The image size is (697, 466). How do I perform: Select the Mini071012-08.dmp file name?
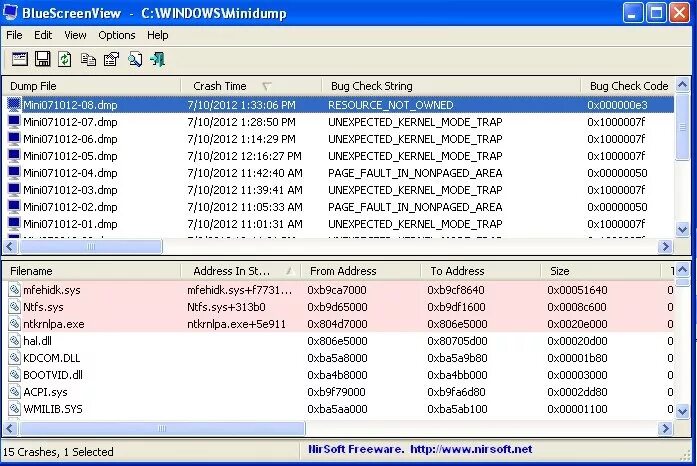tap(70, 105)
